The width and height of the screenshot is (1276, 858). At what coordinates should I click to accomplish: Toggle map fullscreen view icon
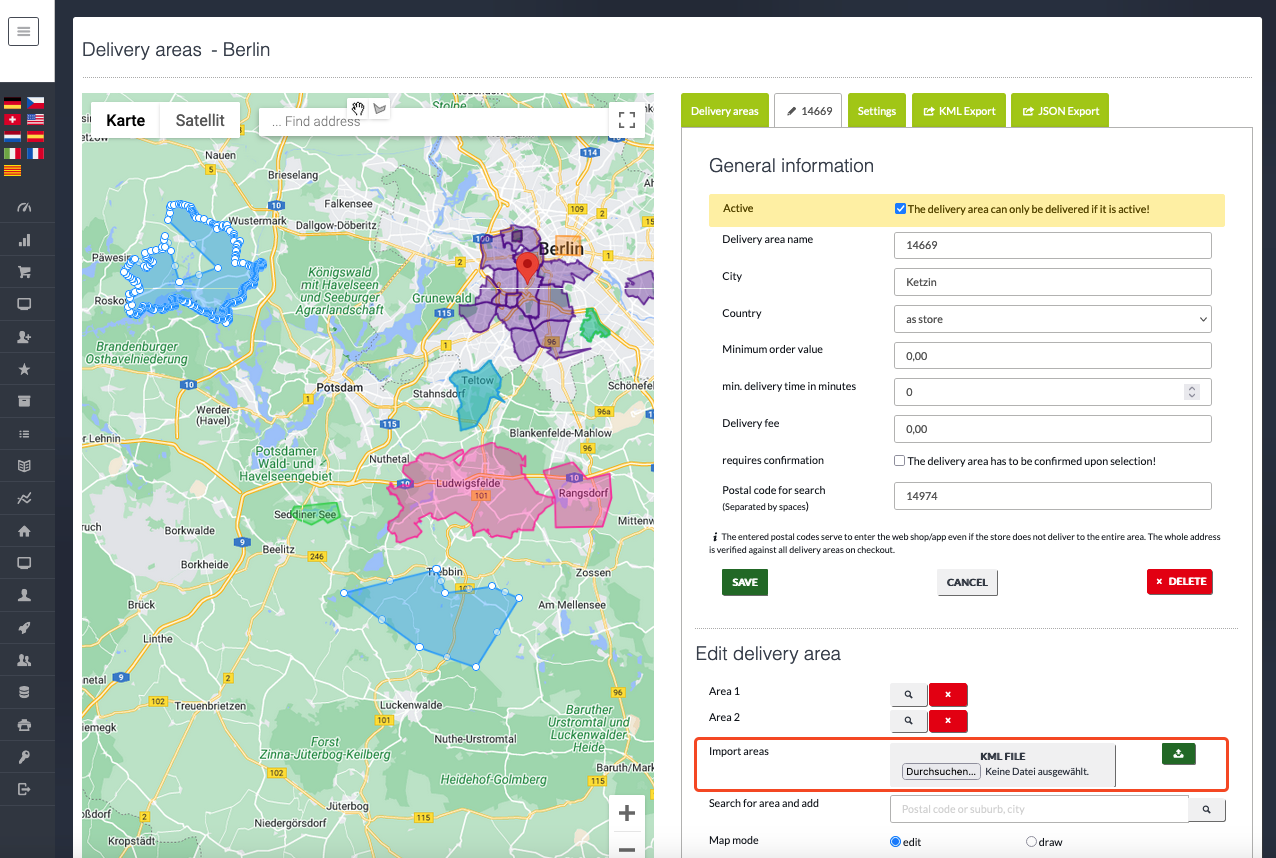[627, 120]
